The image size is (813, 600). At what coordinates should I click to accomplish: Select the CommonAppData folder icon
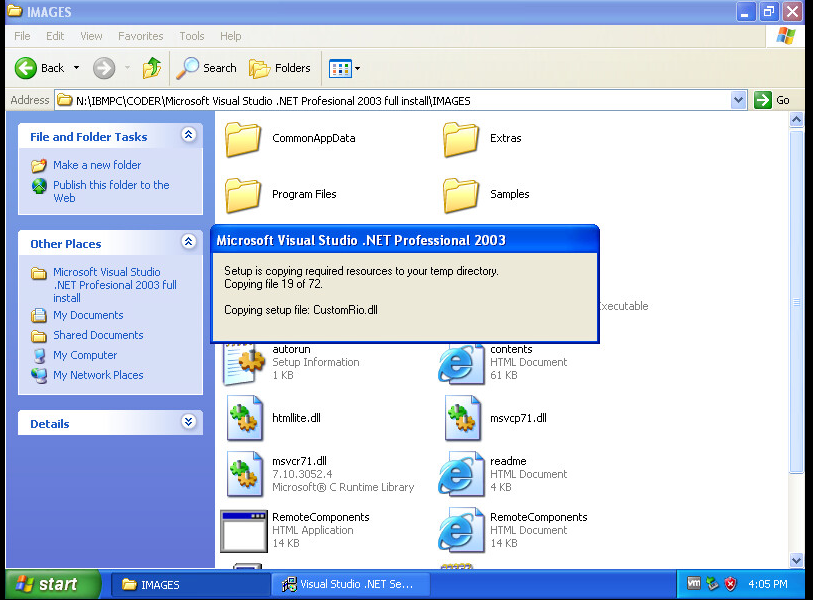point(243,139)
